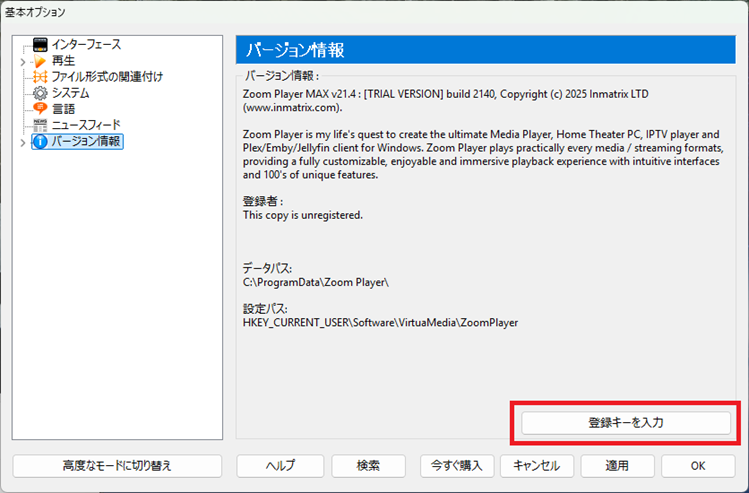
Task: Open ファイル形式の関連付け settings
Action: click(107, 77)
